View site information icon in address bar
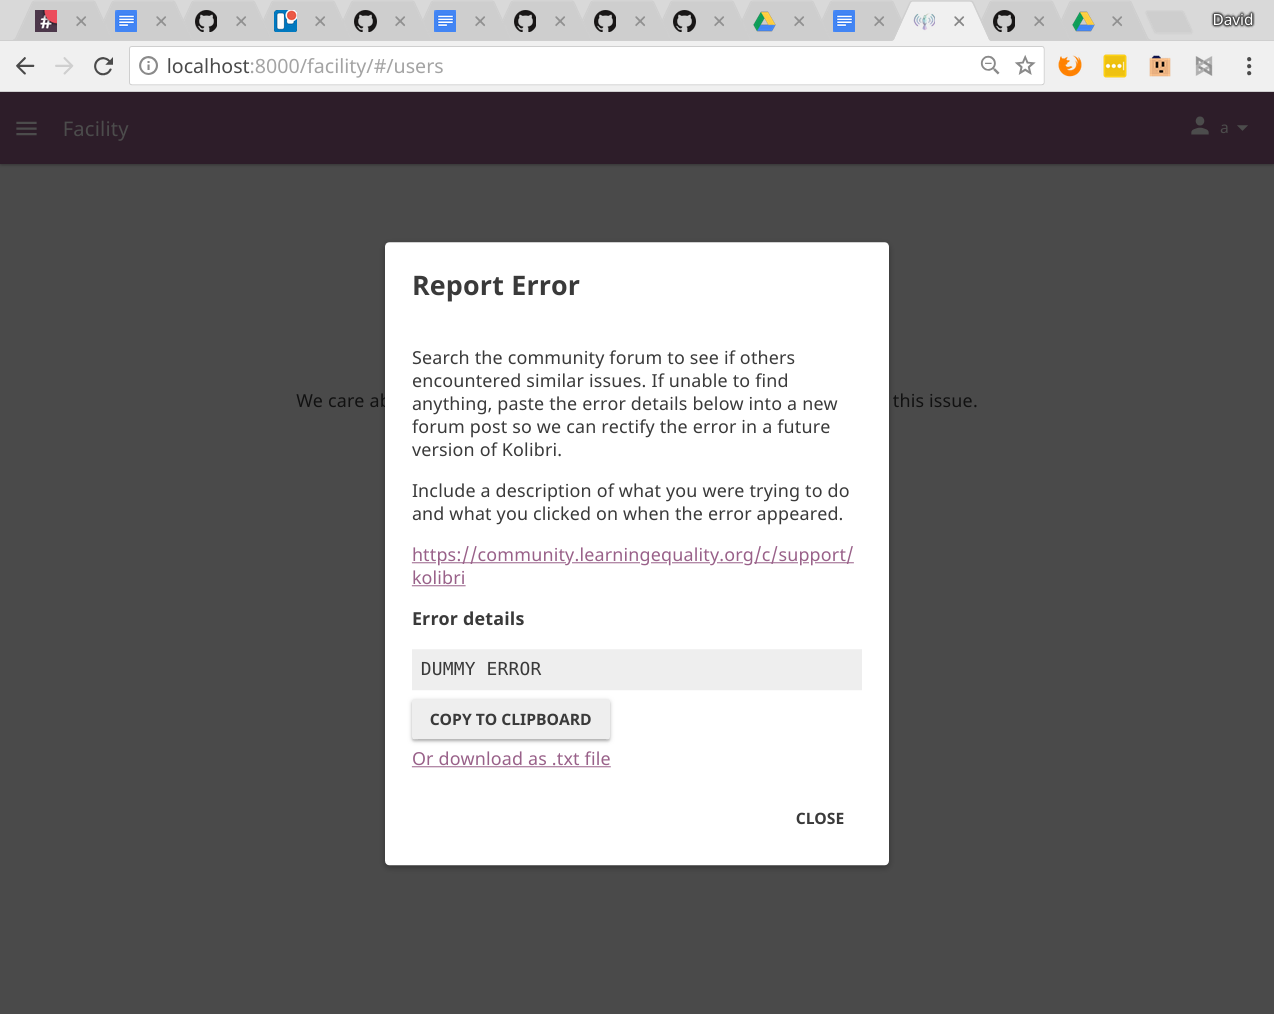This screenshot has width=1274, height=1014. coord(149,66)
